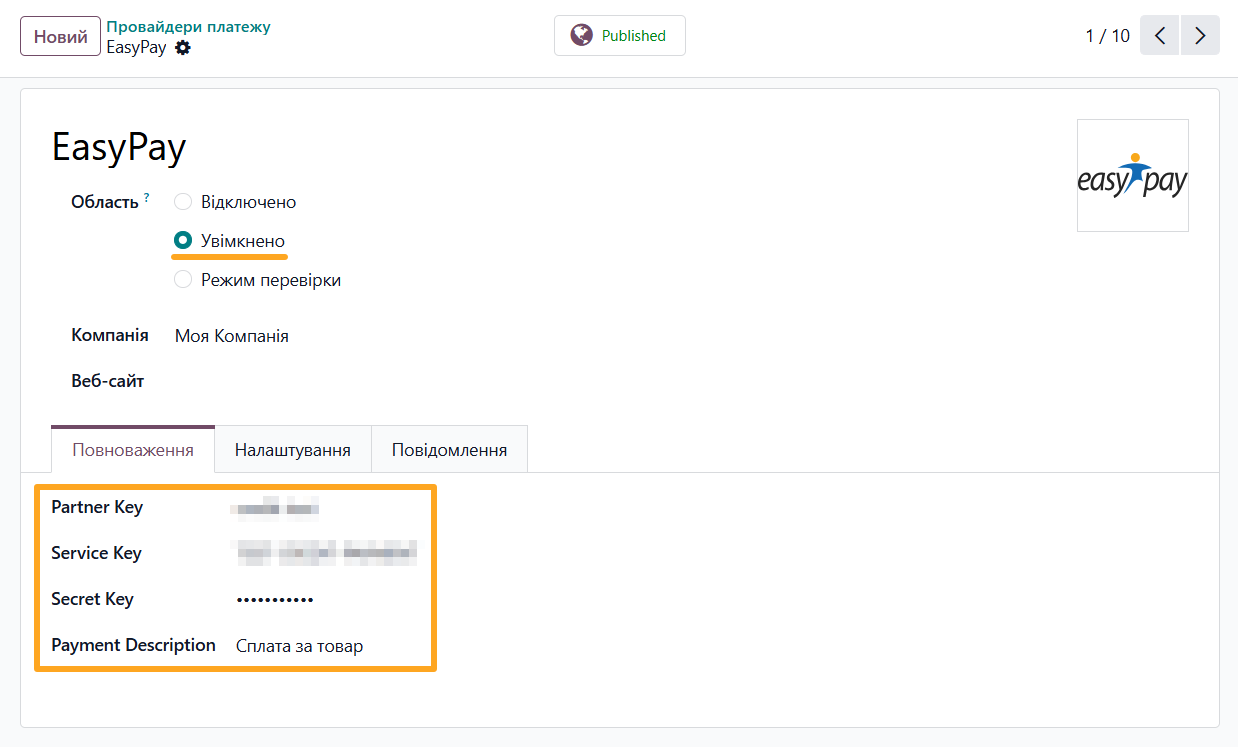
Task: Switch to the Повноваження tab
Action: (133, 449)
